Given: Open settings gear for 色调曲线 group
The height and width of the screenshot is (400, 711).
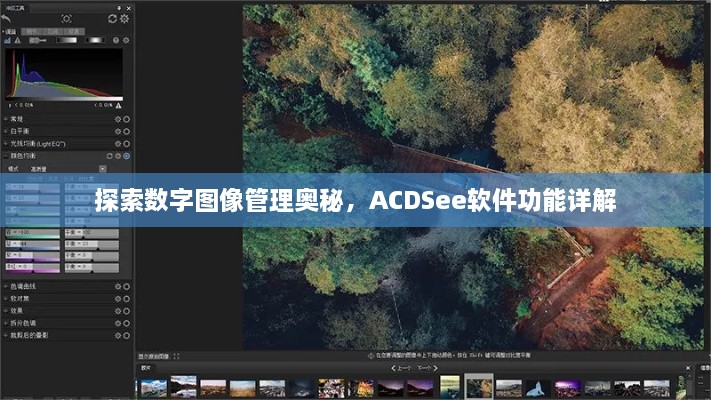Looking at the screenshot, I should point(118,287).
